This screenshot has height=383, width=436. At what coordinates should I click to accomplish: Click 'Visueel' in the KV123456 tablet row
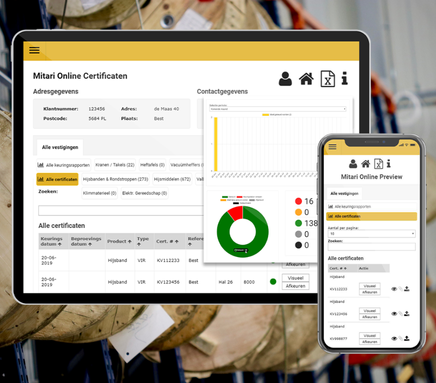point(295,278)
